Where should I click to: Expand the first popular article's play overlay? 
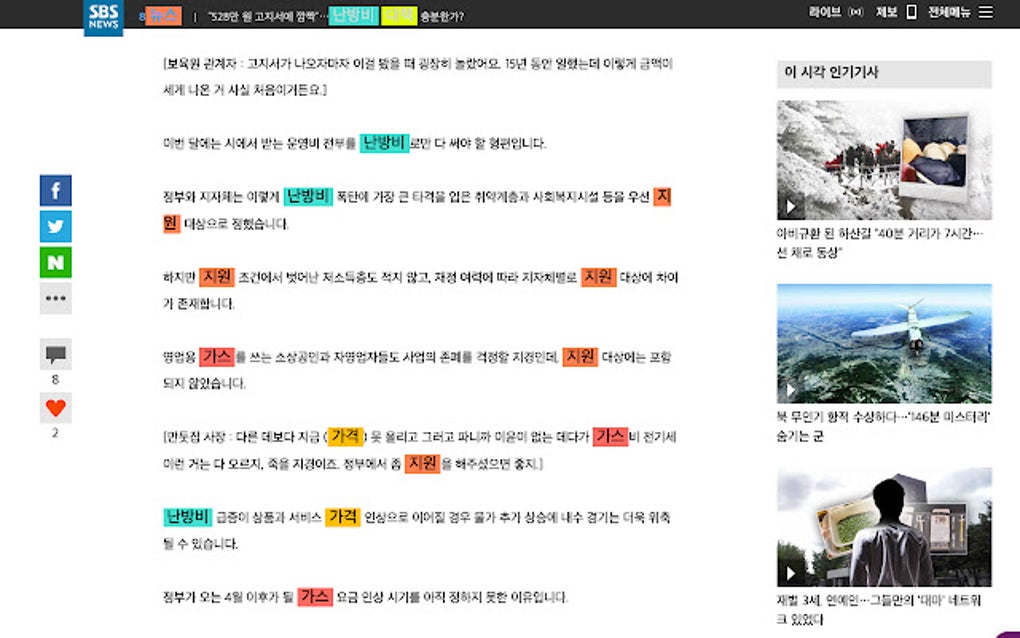(x=790, y=207)
